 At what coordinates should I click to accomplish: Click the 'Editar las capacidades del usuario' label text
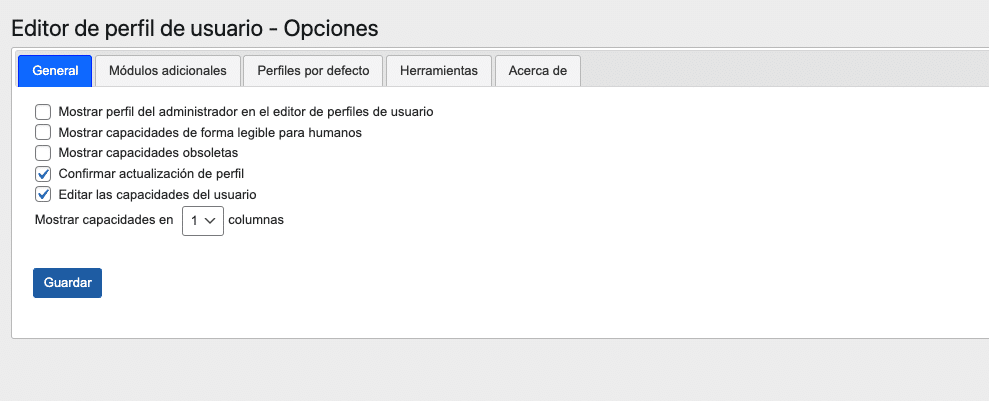click(158, 194)
